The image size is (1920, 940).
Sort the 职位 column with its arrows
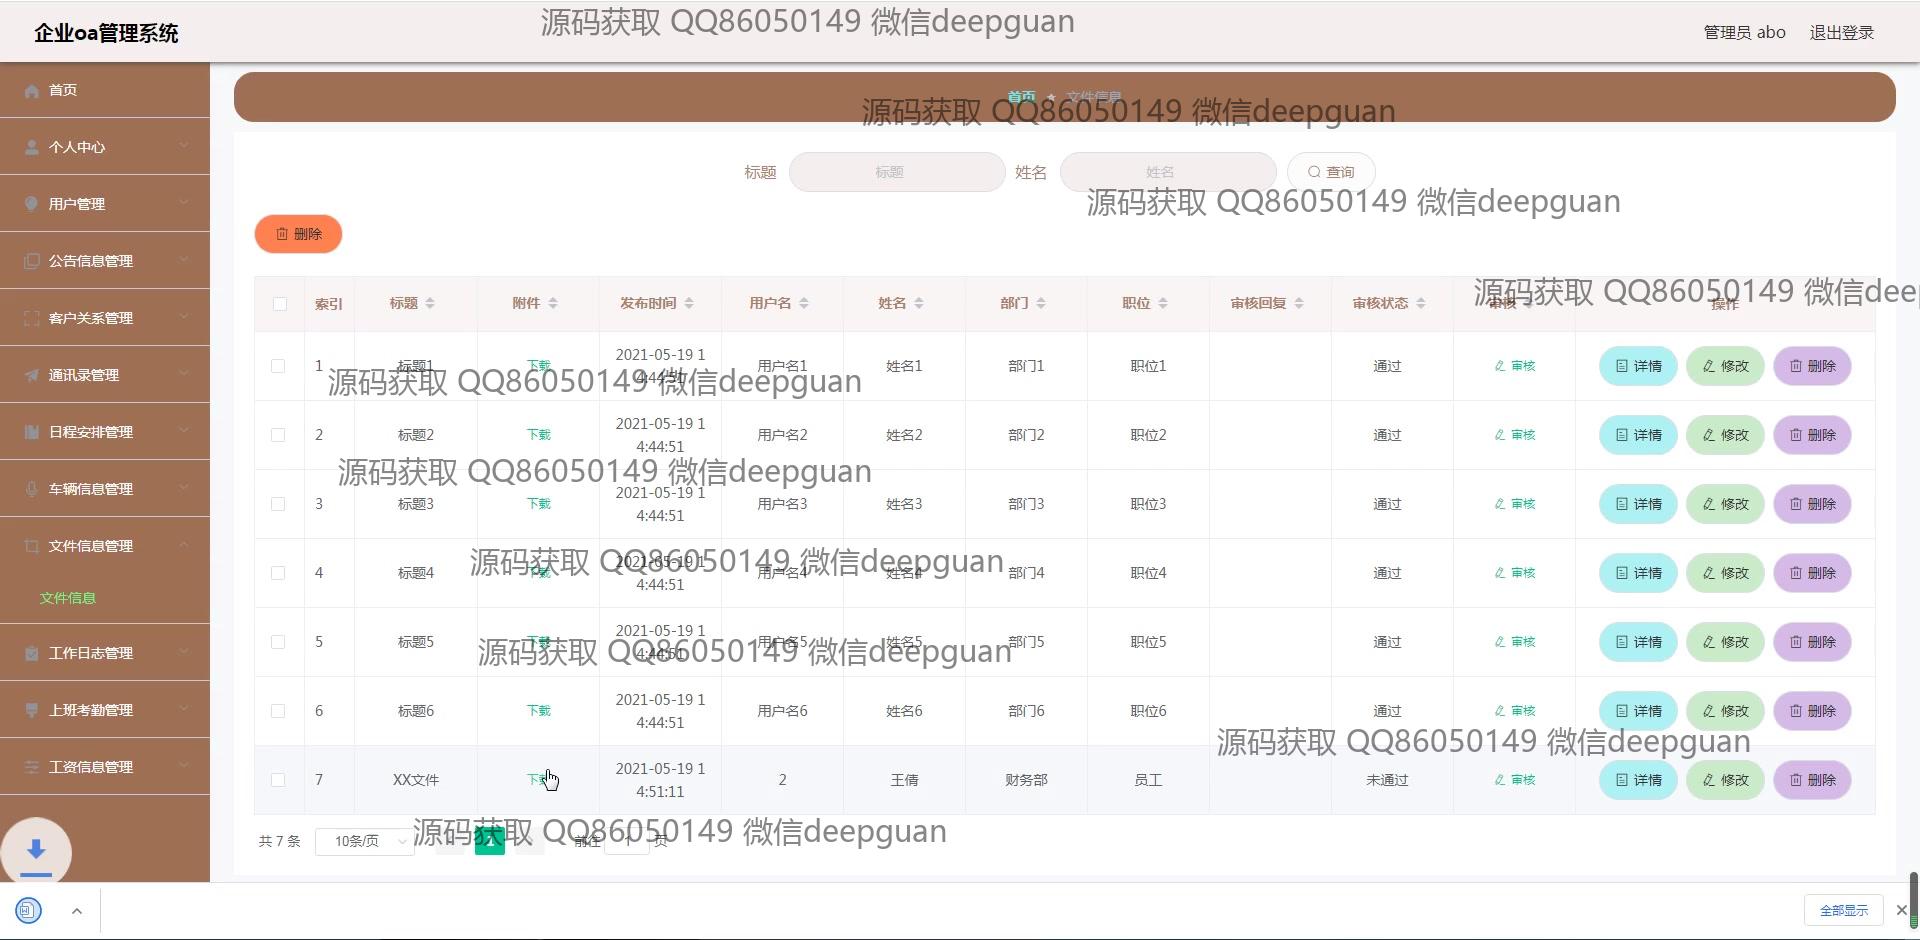(x=1163, y=303)
